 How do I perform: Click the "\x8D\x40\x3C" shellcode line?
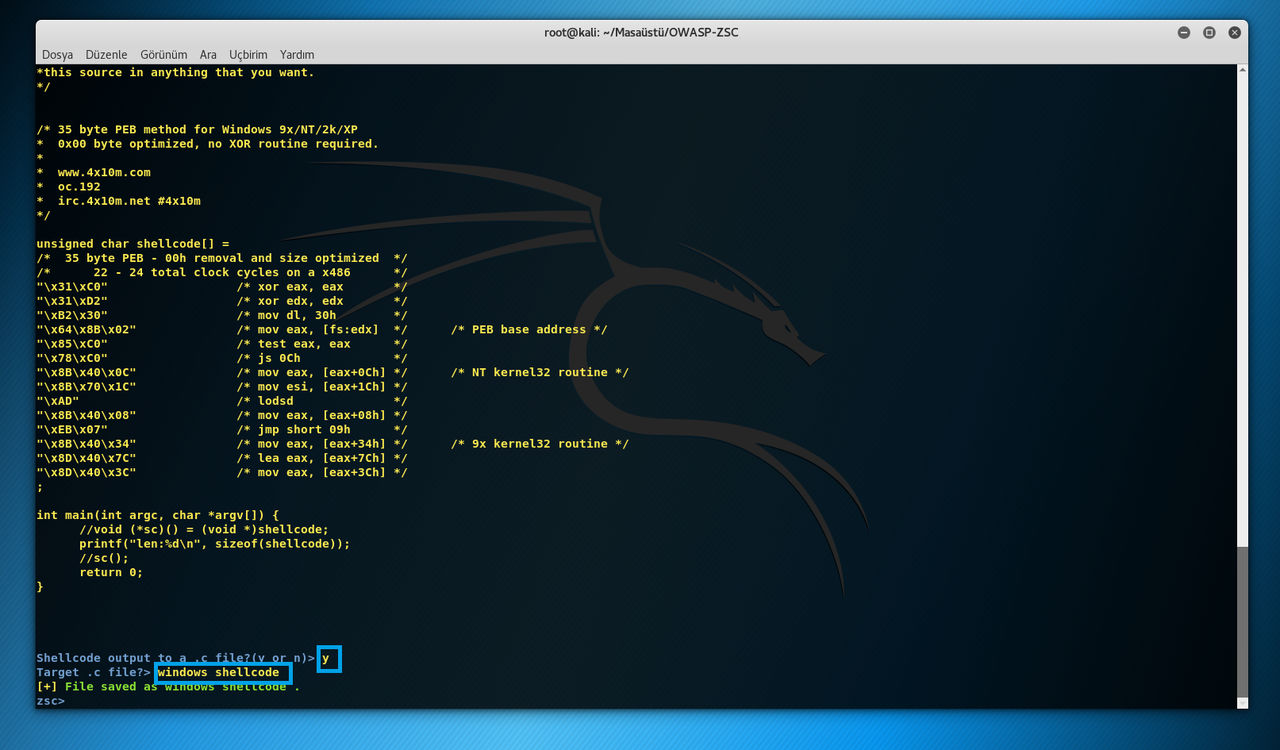click(221, 472)
